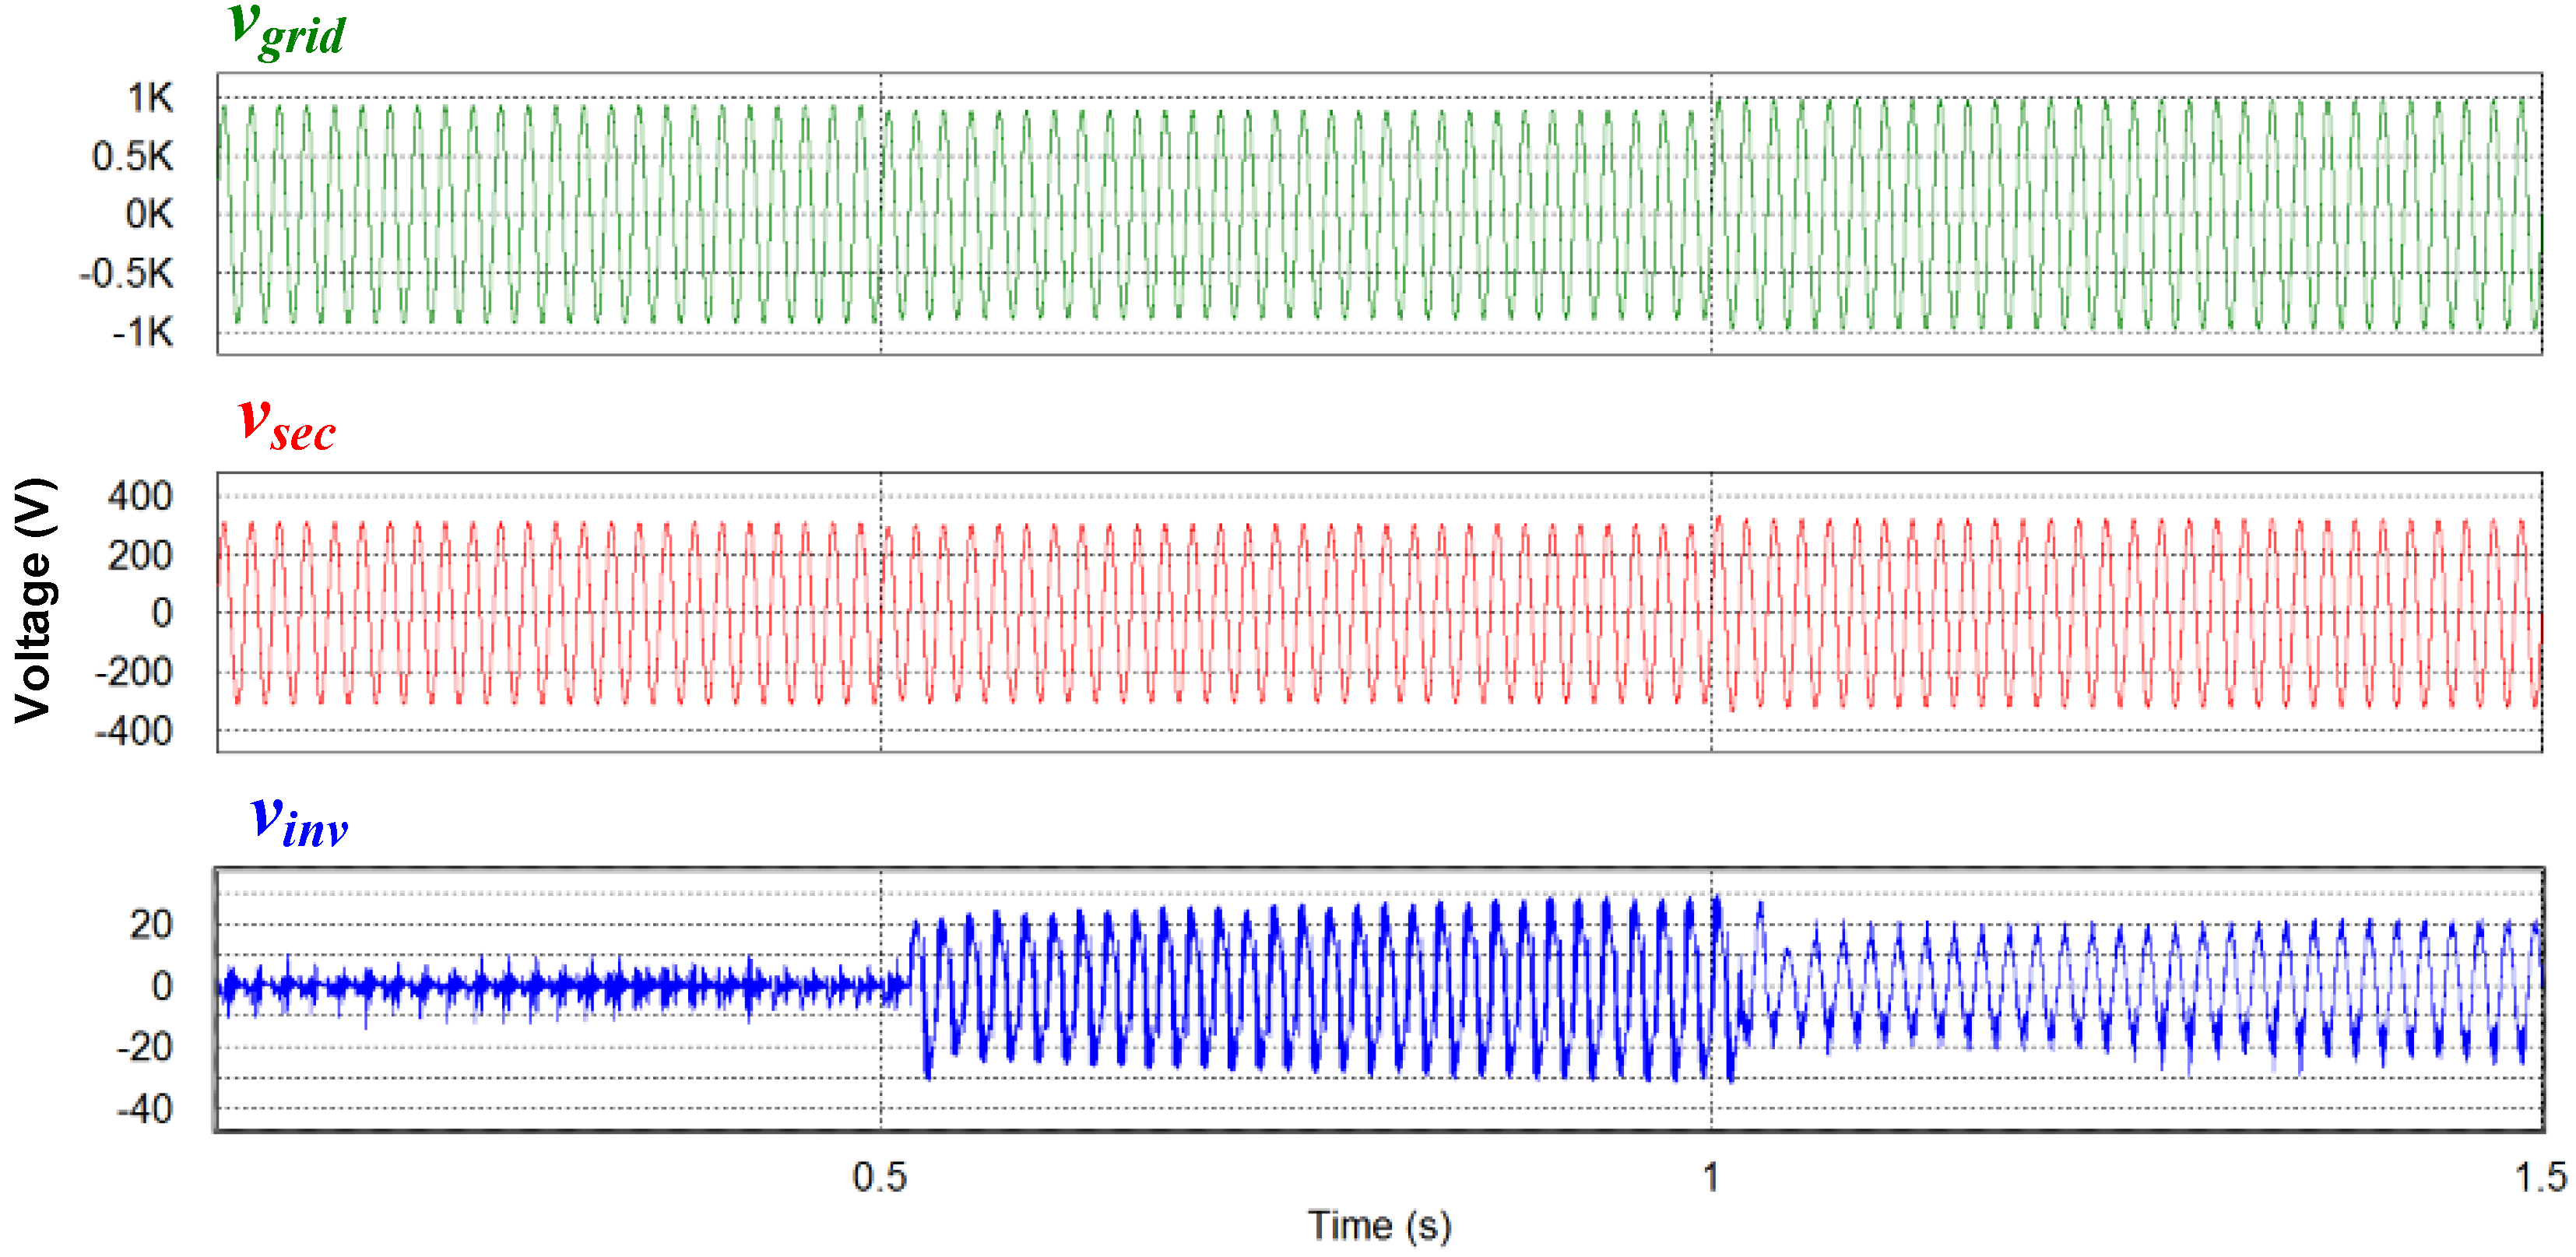Click the -40 tick on v_inv axis

tap(144, 1109)
